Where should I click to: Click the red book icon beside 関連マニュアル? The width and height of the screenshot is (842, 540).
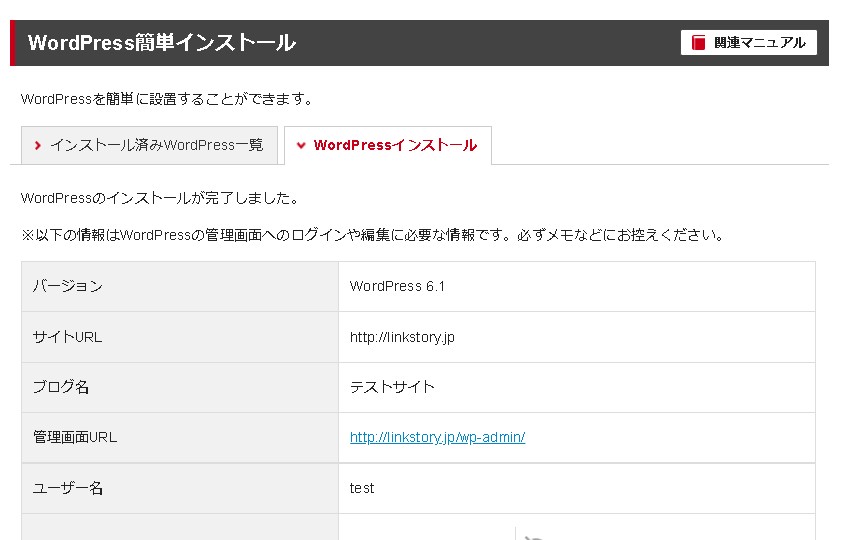point(699,43)
